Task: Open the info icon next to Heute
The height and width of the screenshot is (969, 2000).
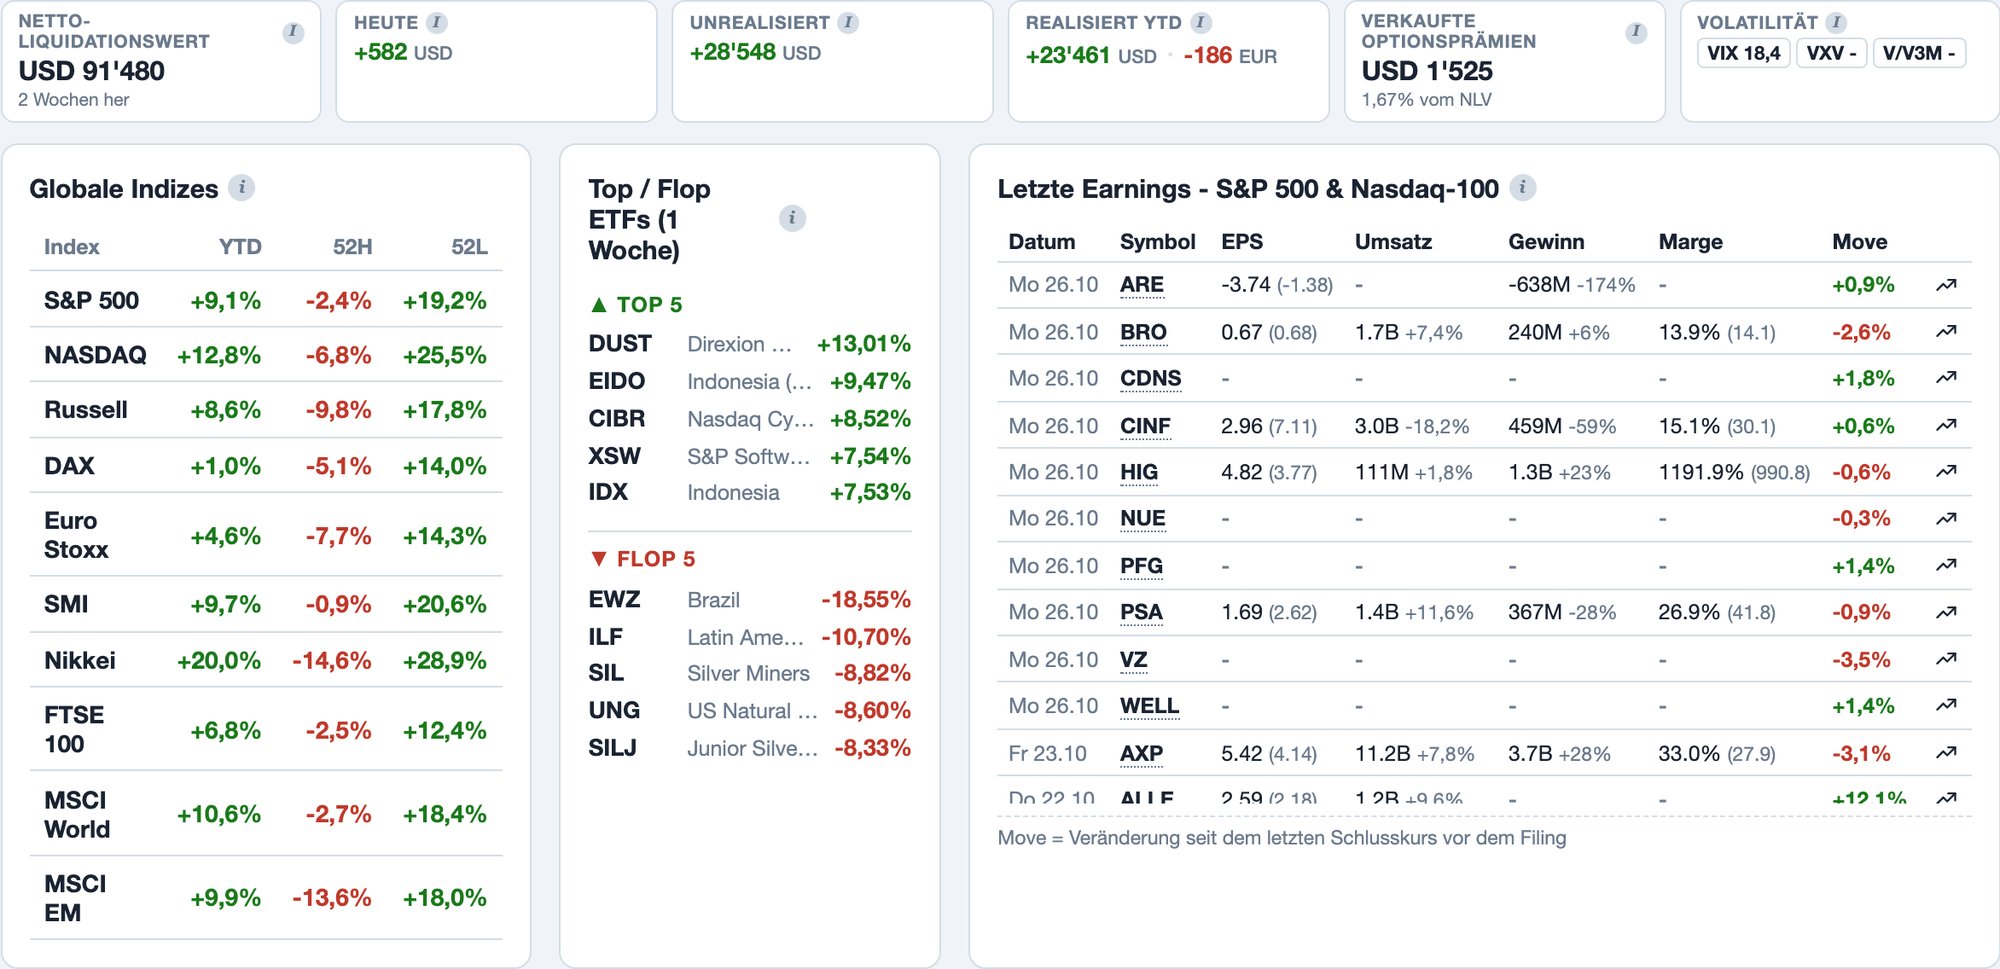Action: 437,22
